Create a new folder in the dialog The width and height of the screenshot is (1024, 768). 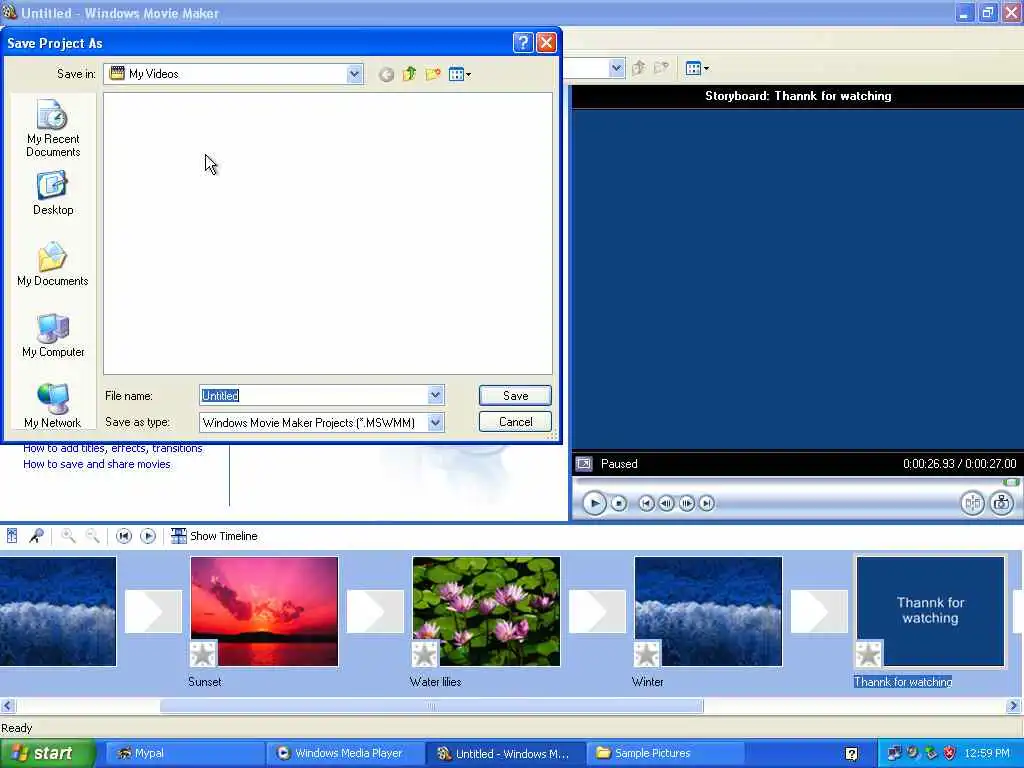(432, 74)
